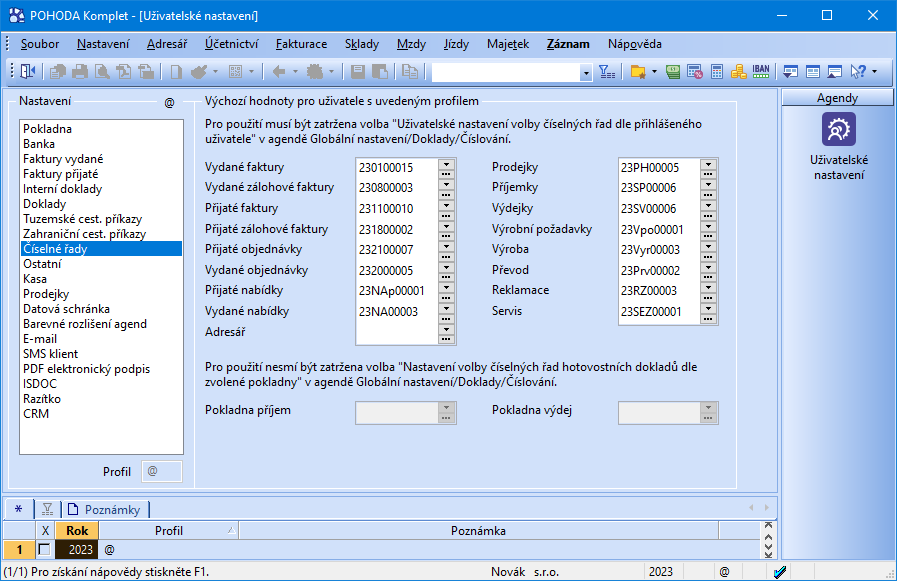Click the PDF export toolbar icon
The image size is (897, 581).
[x=124, y=71]
